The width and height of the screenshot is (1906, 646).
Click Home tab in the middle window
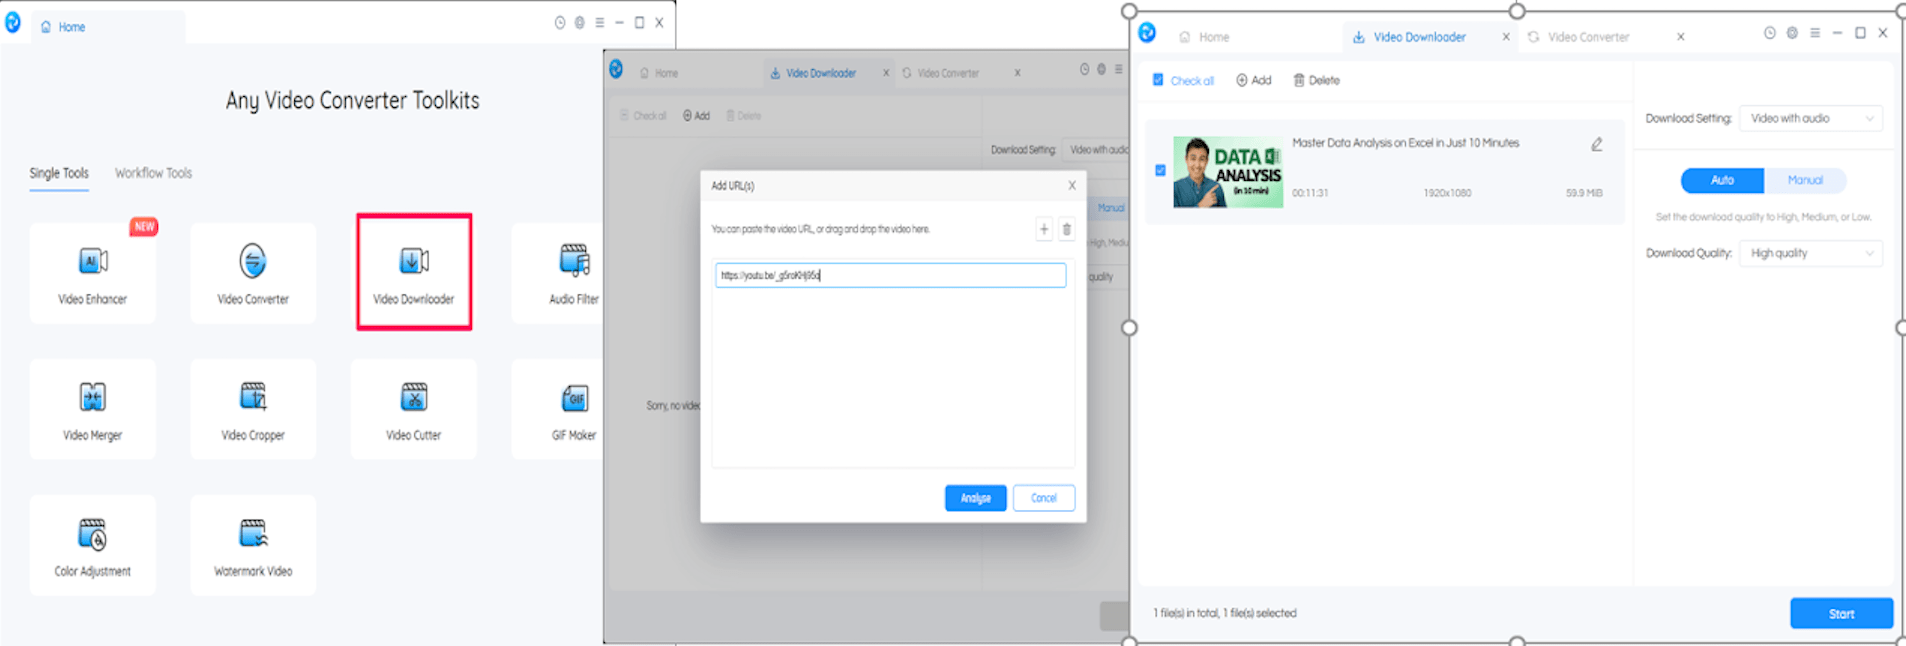click(x=659, y=73)
